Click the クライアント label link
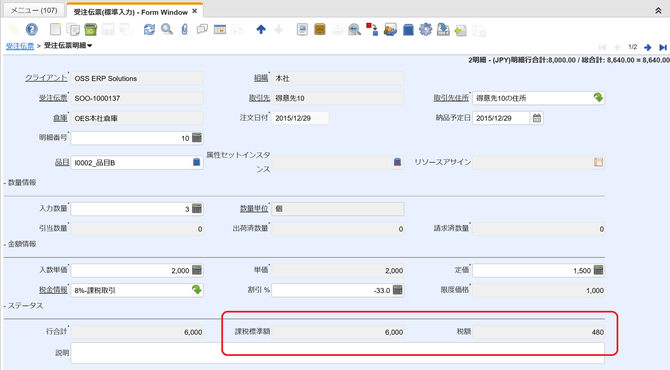 tap(46, 78)
